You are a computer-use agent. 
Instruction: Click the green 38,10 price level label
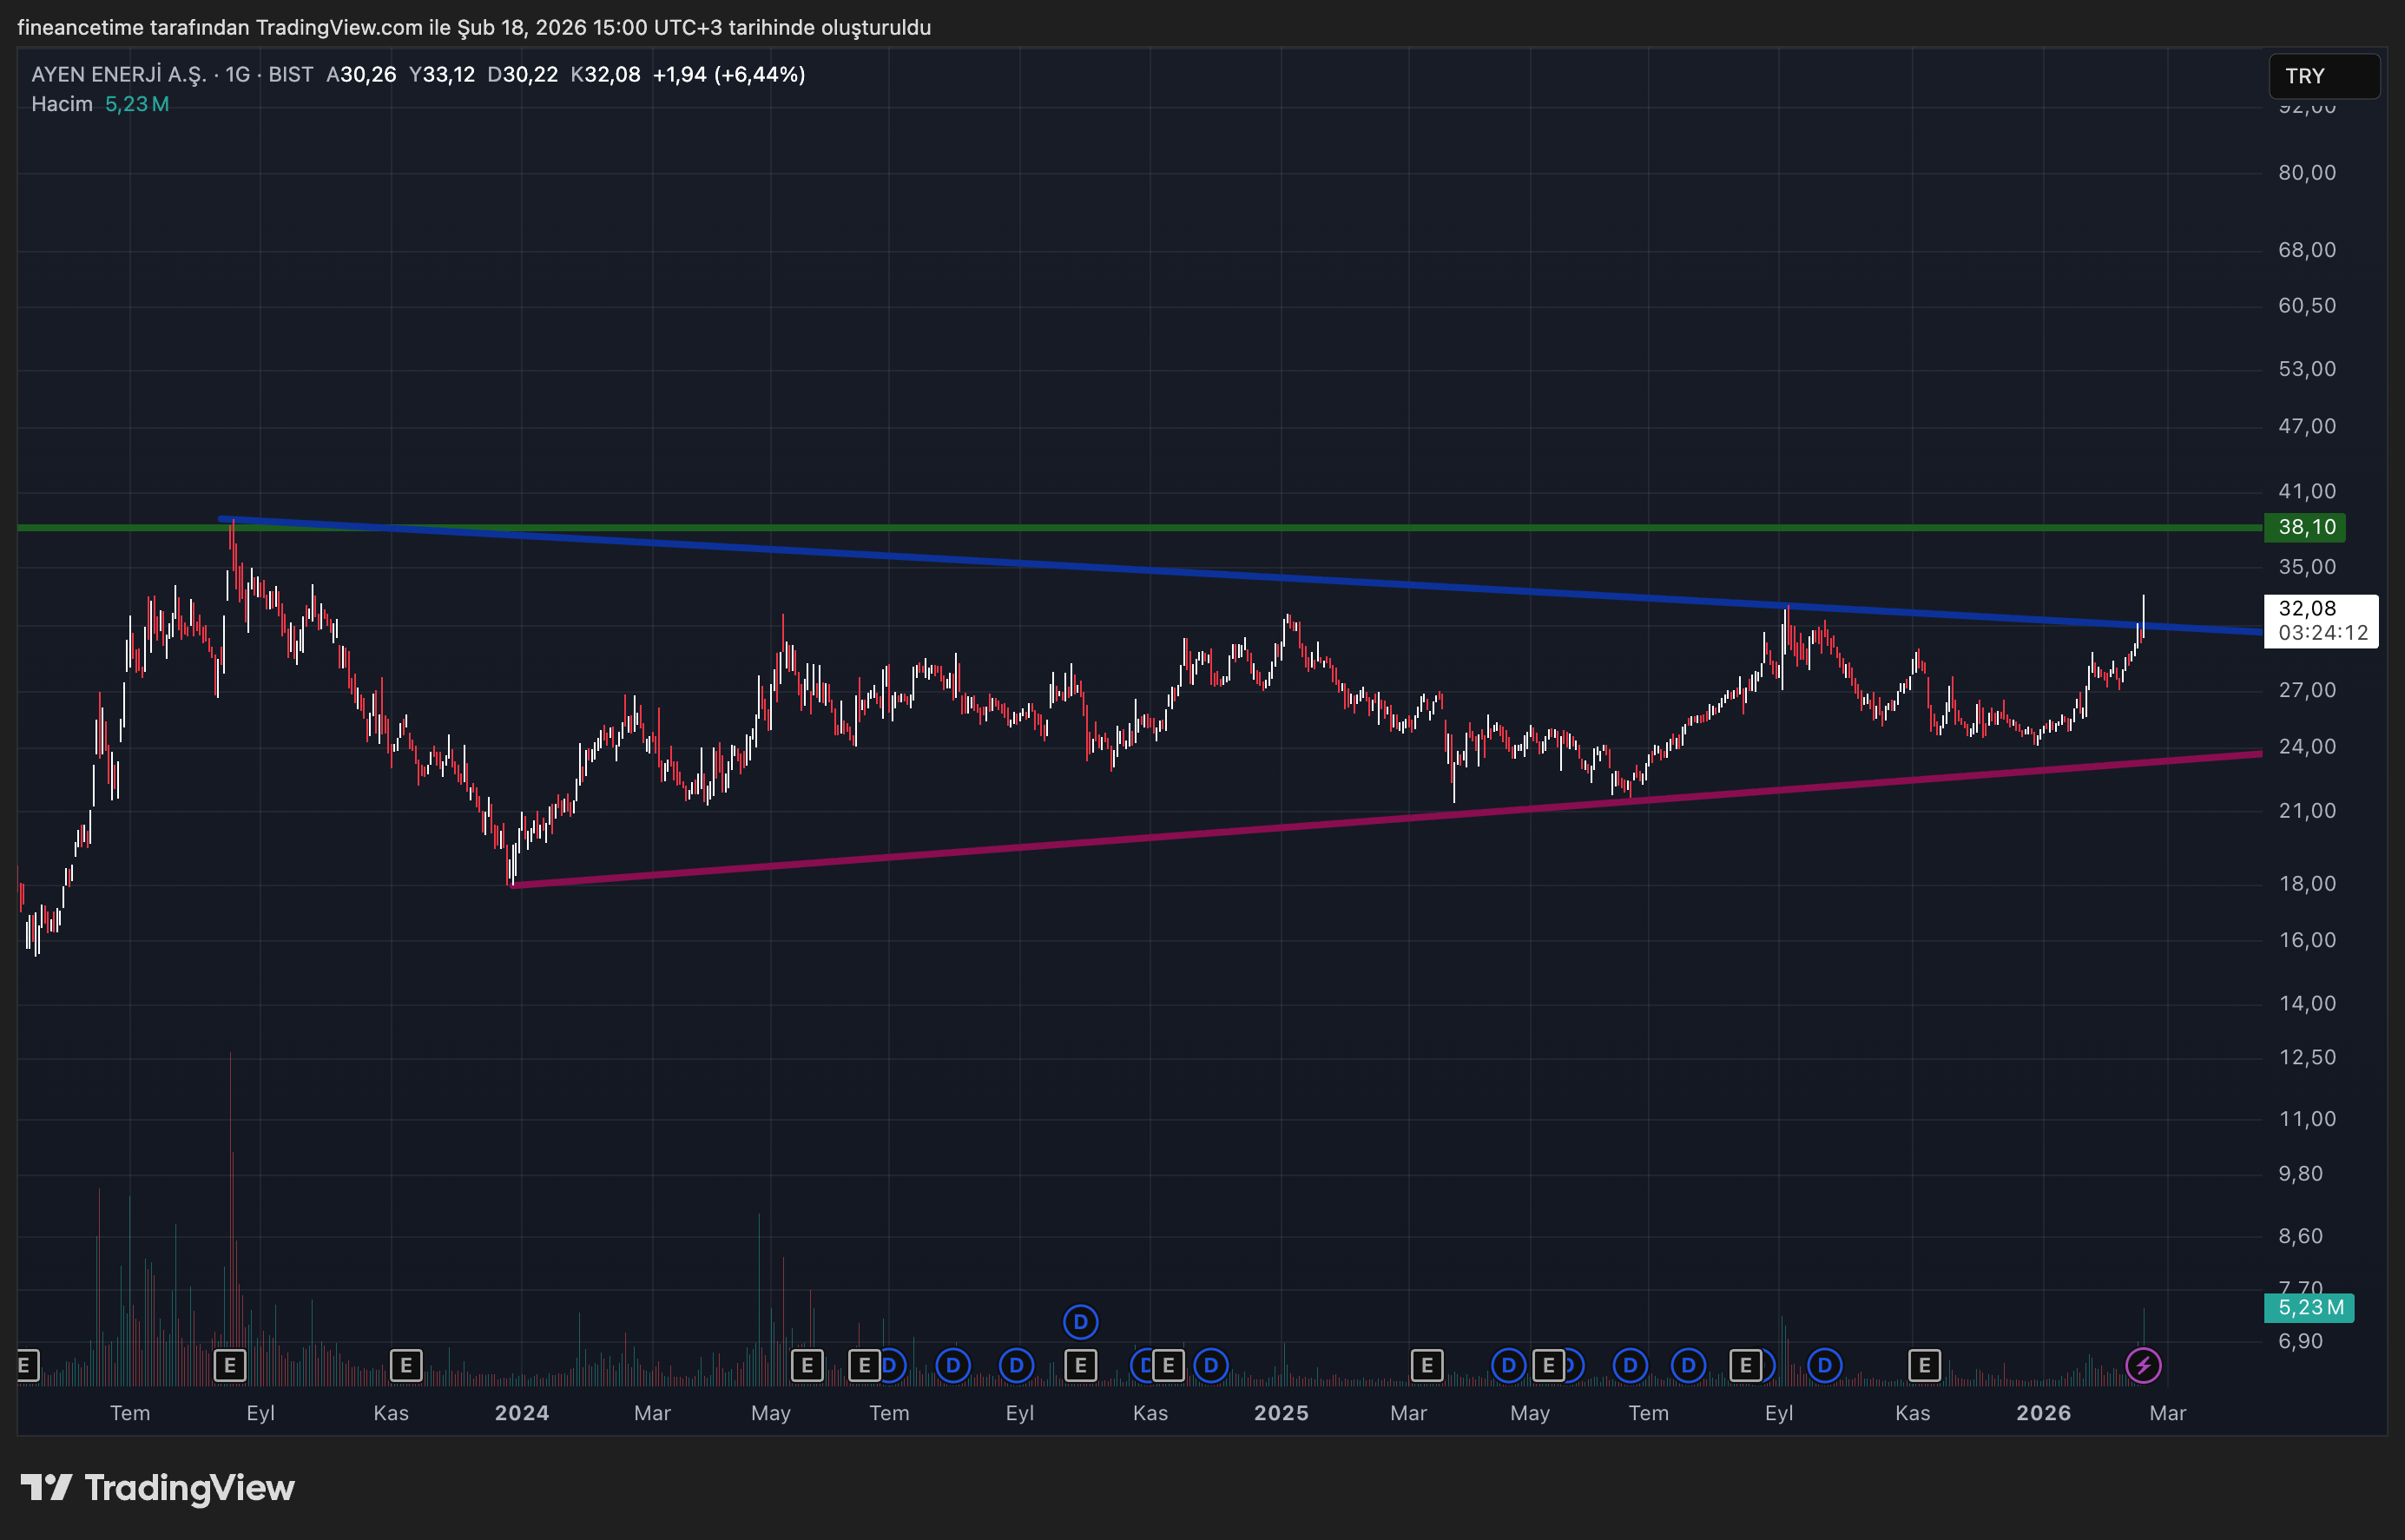pyautogui.click(x=2305, y=527)
